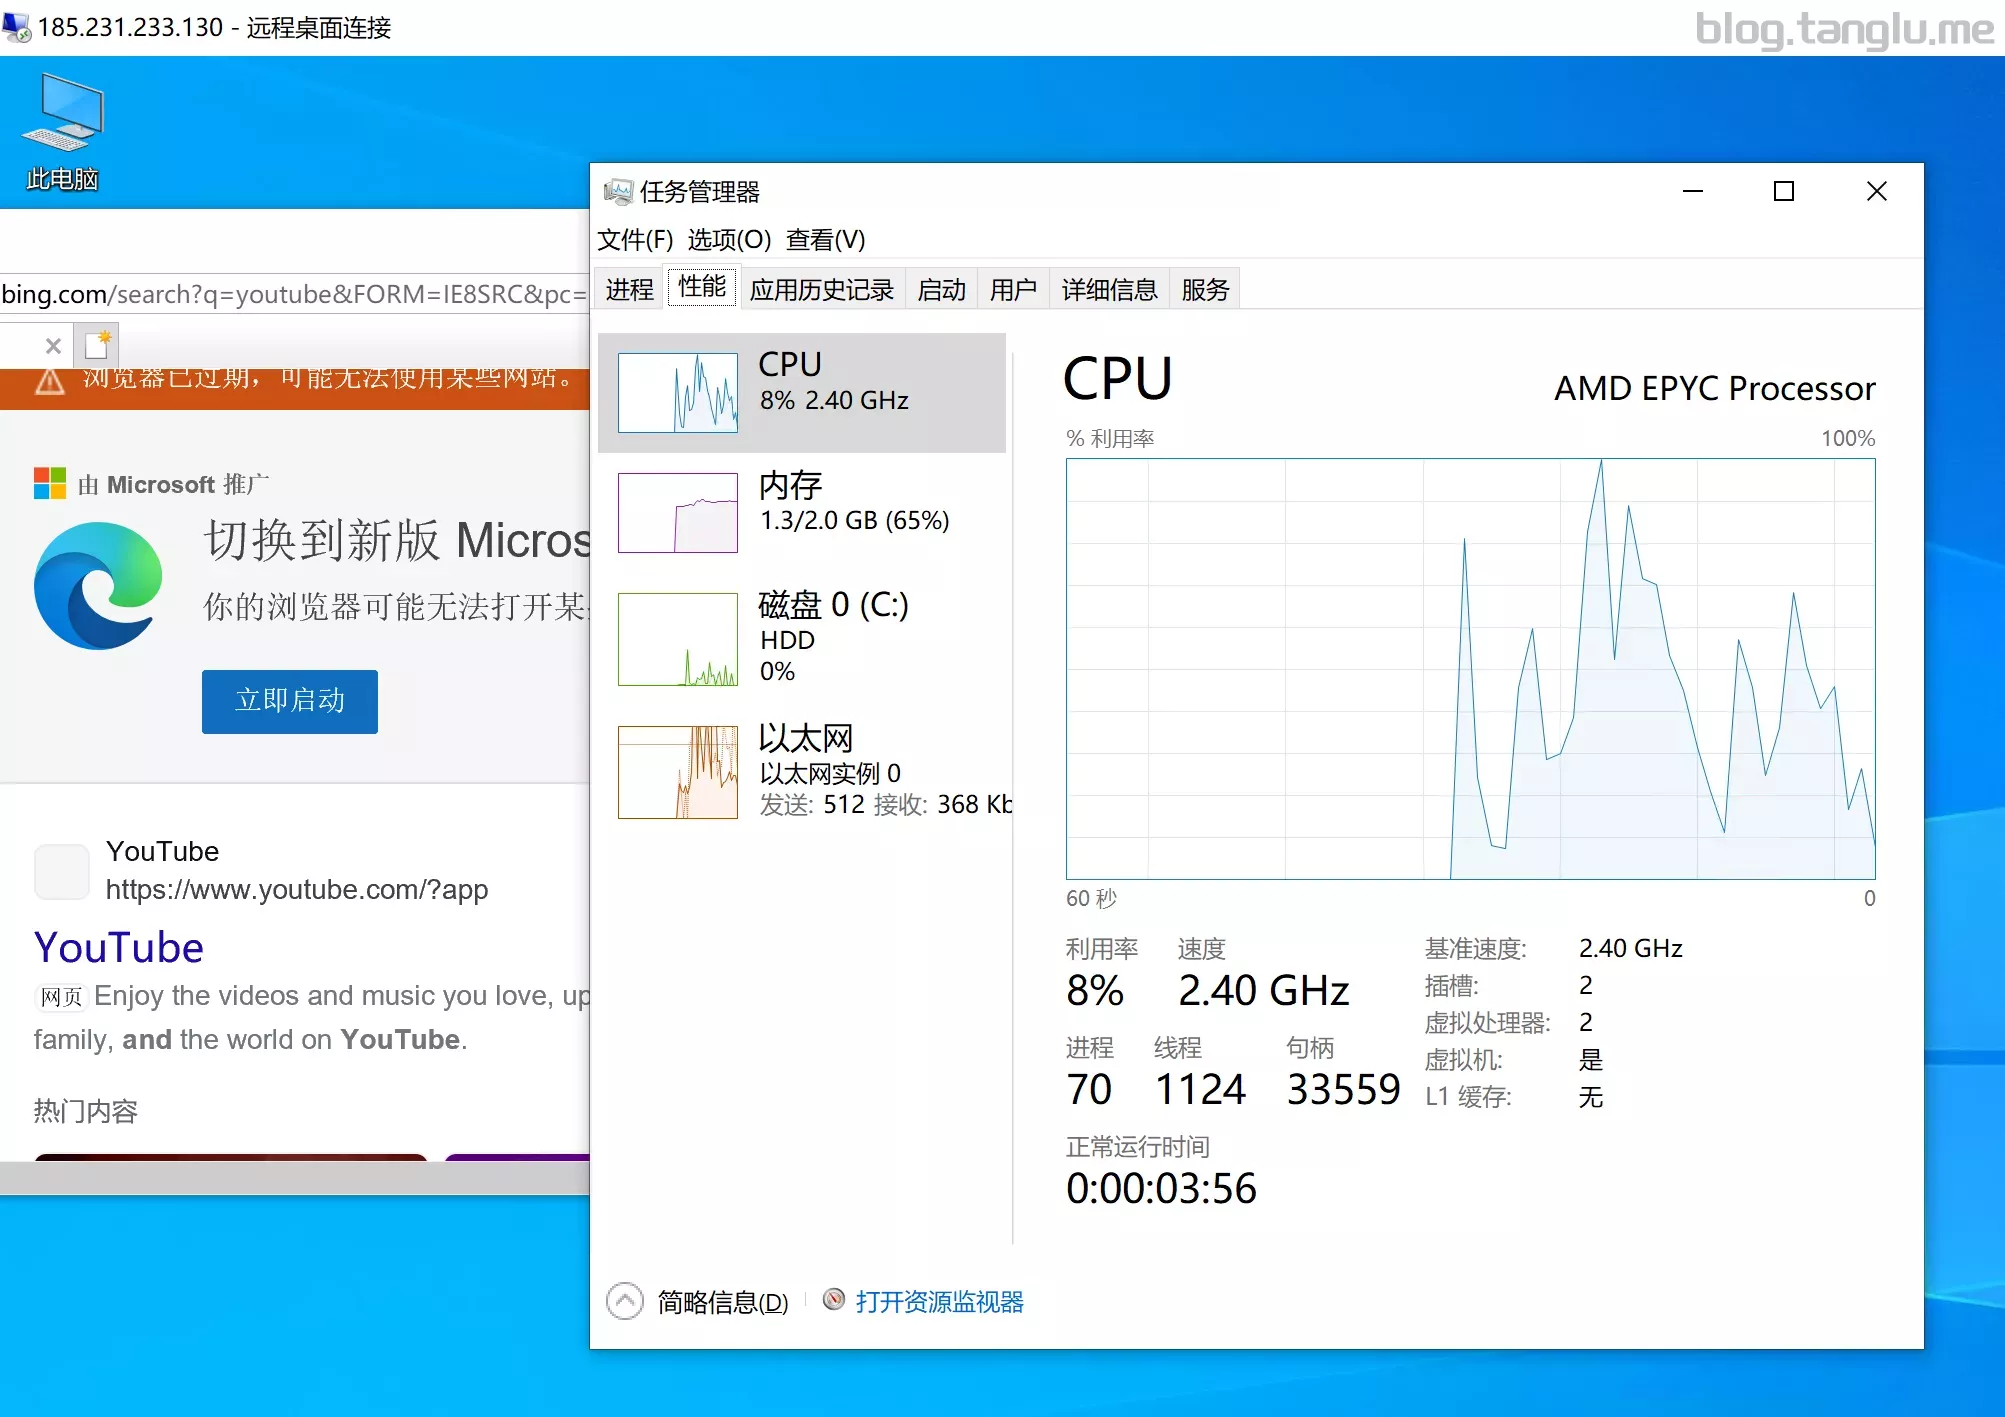Screen dimensions: 2005x1417
Task: Open the blue YouTube result title
Action: coord(119,947)
